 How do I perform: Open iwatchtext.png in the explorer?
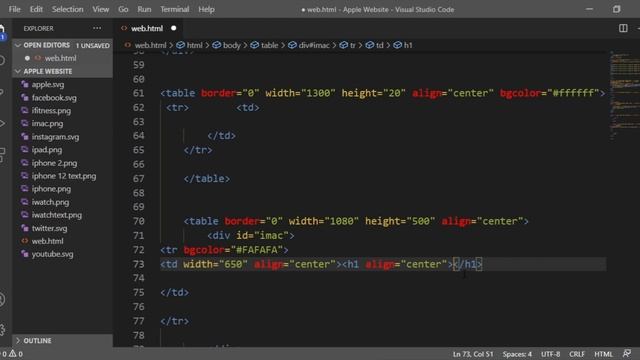[x=62, y=215]
